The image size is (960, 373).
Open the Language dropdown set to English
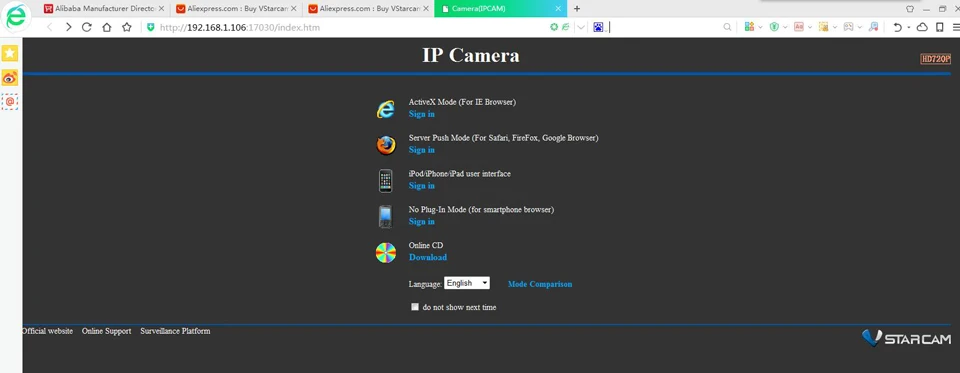pos(467,283)
